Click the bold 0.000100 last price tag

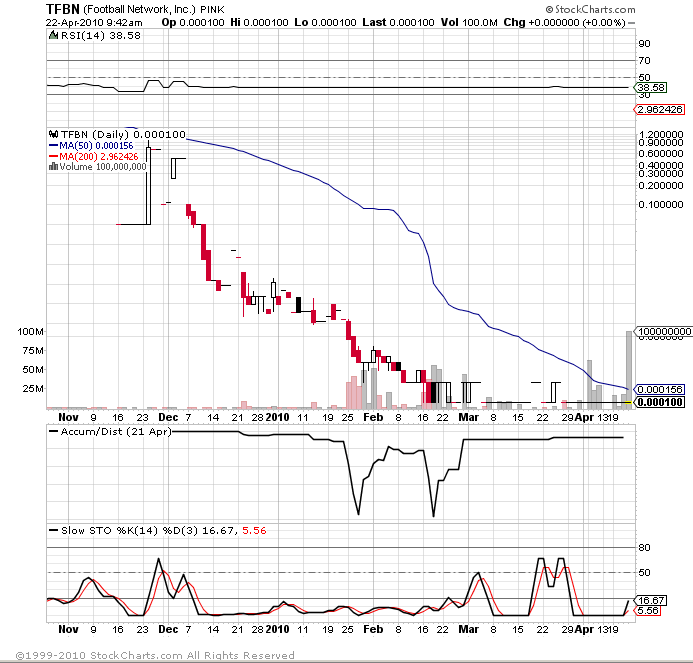659,402
